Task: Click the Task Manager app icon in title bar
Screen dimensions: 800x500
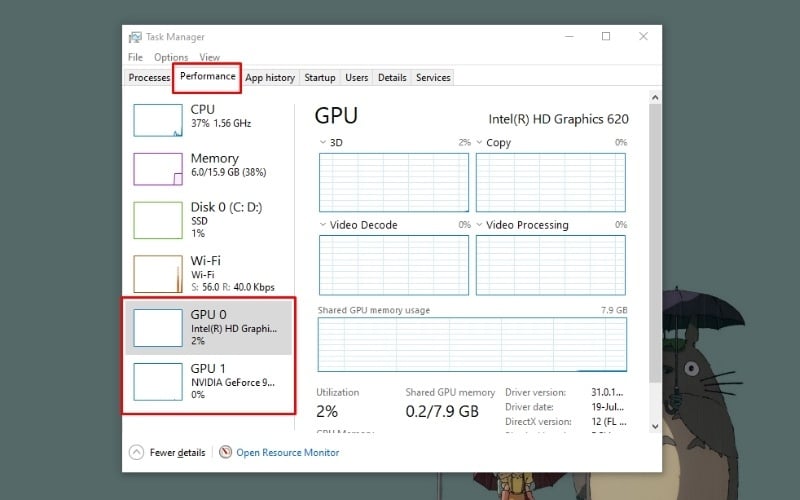Action: [x=135, y=37]
